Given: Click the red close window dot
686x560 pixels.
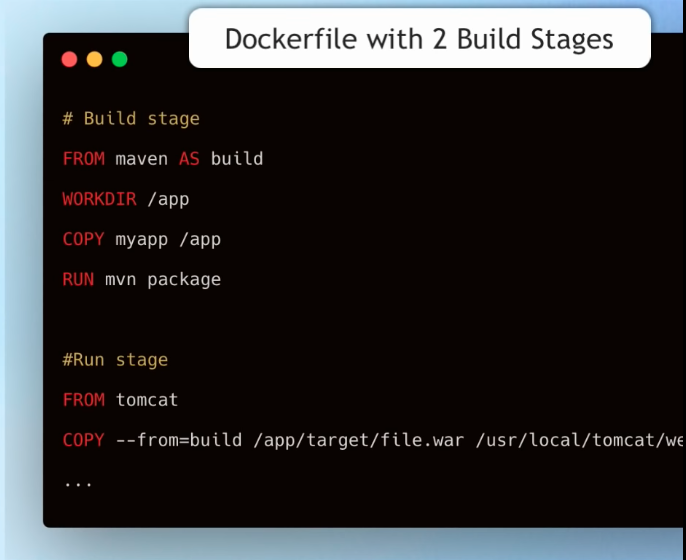Looking at the screenshot, I should coord(69,59).
